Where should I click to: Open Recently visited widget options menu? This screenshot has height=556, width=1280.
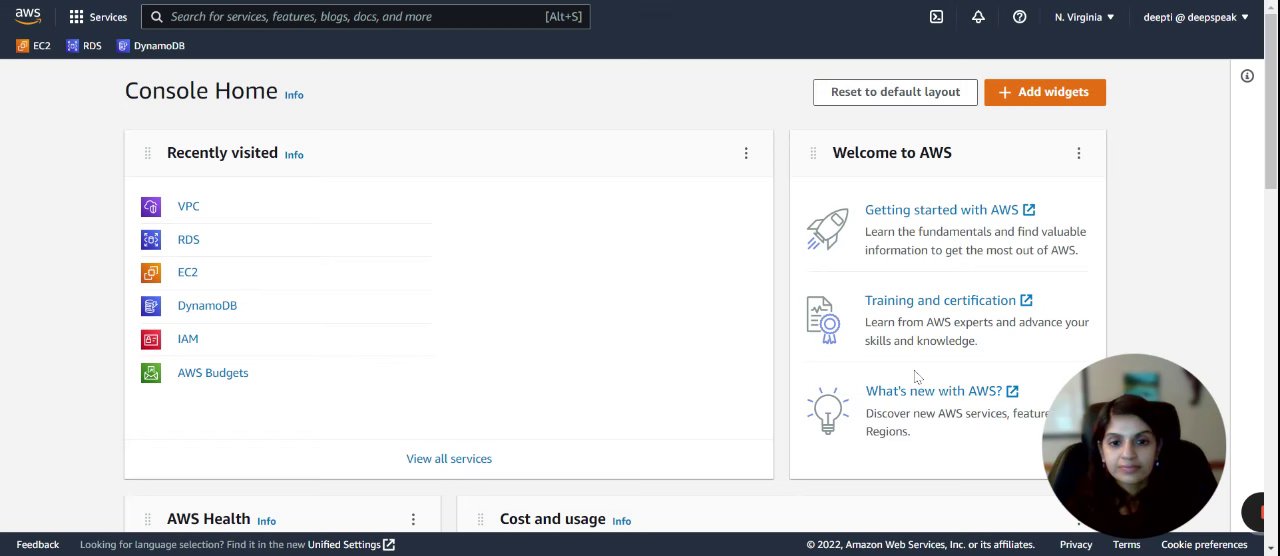point(746,153)
